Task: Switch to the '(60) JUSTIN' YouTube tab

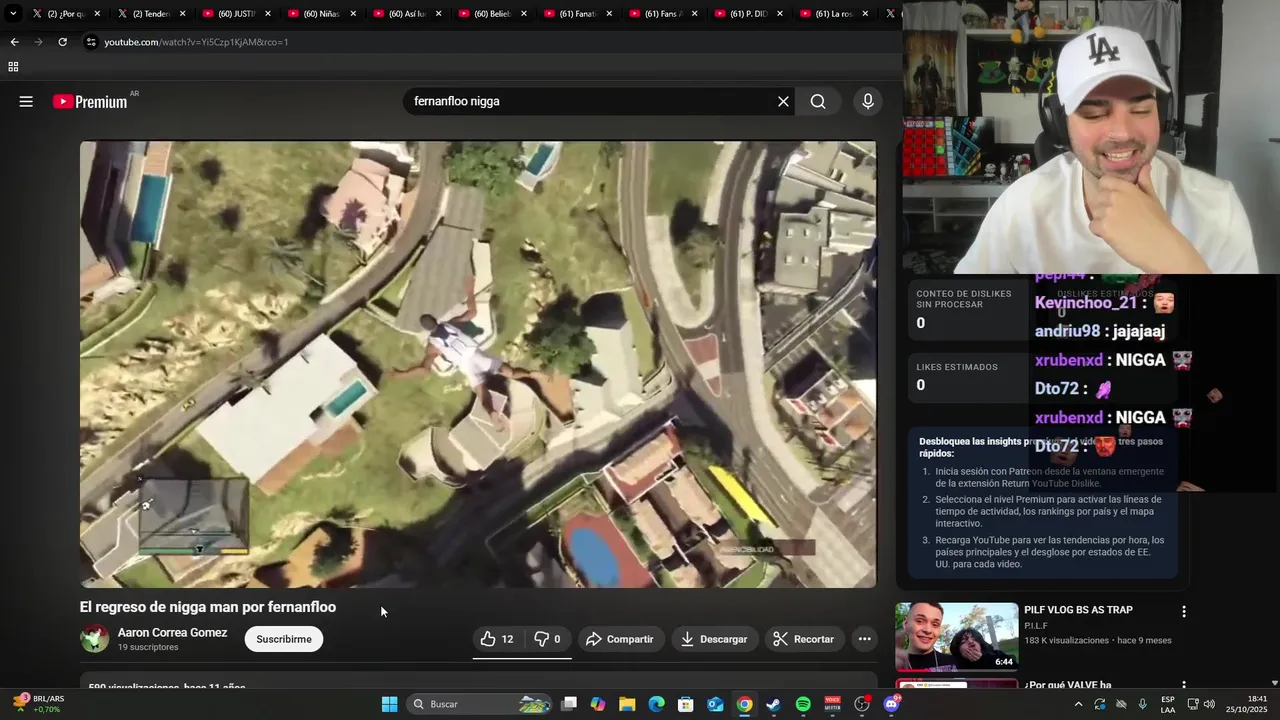Action: tap(237, 14)
